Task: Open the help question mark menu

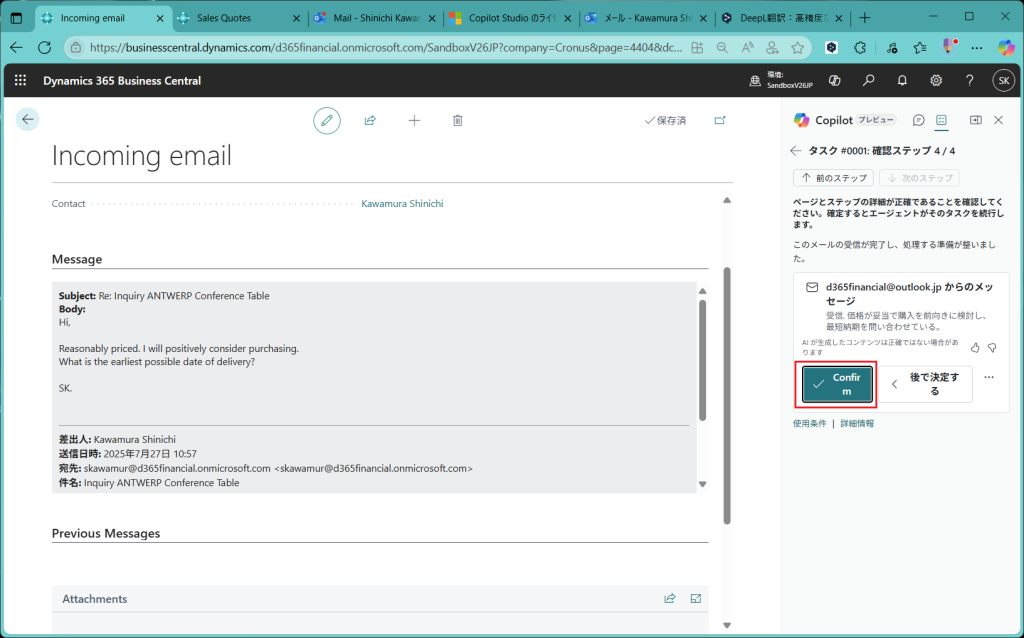Action: coord(970,80)
